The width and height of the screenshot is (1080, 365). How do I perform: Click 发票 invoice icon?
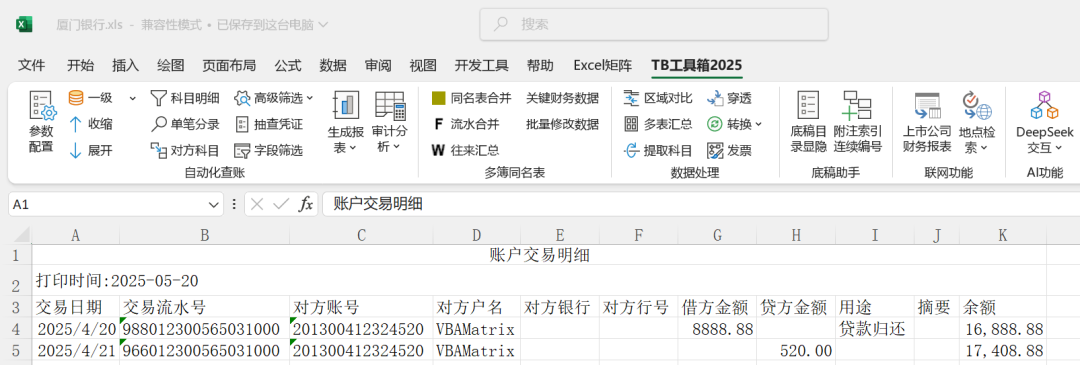pos(715,150)
